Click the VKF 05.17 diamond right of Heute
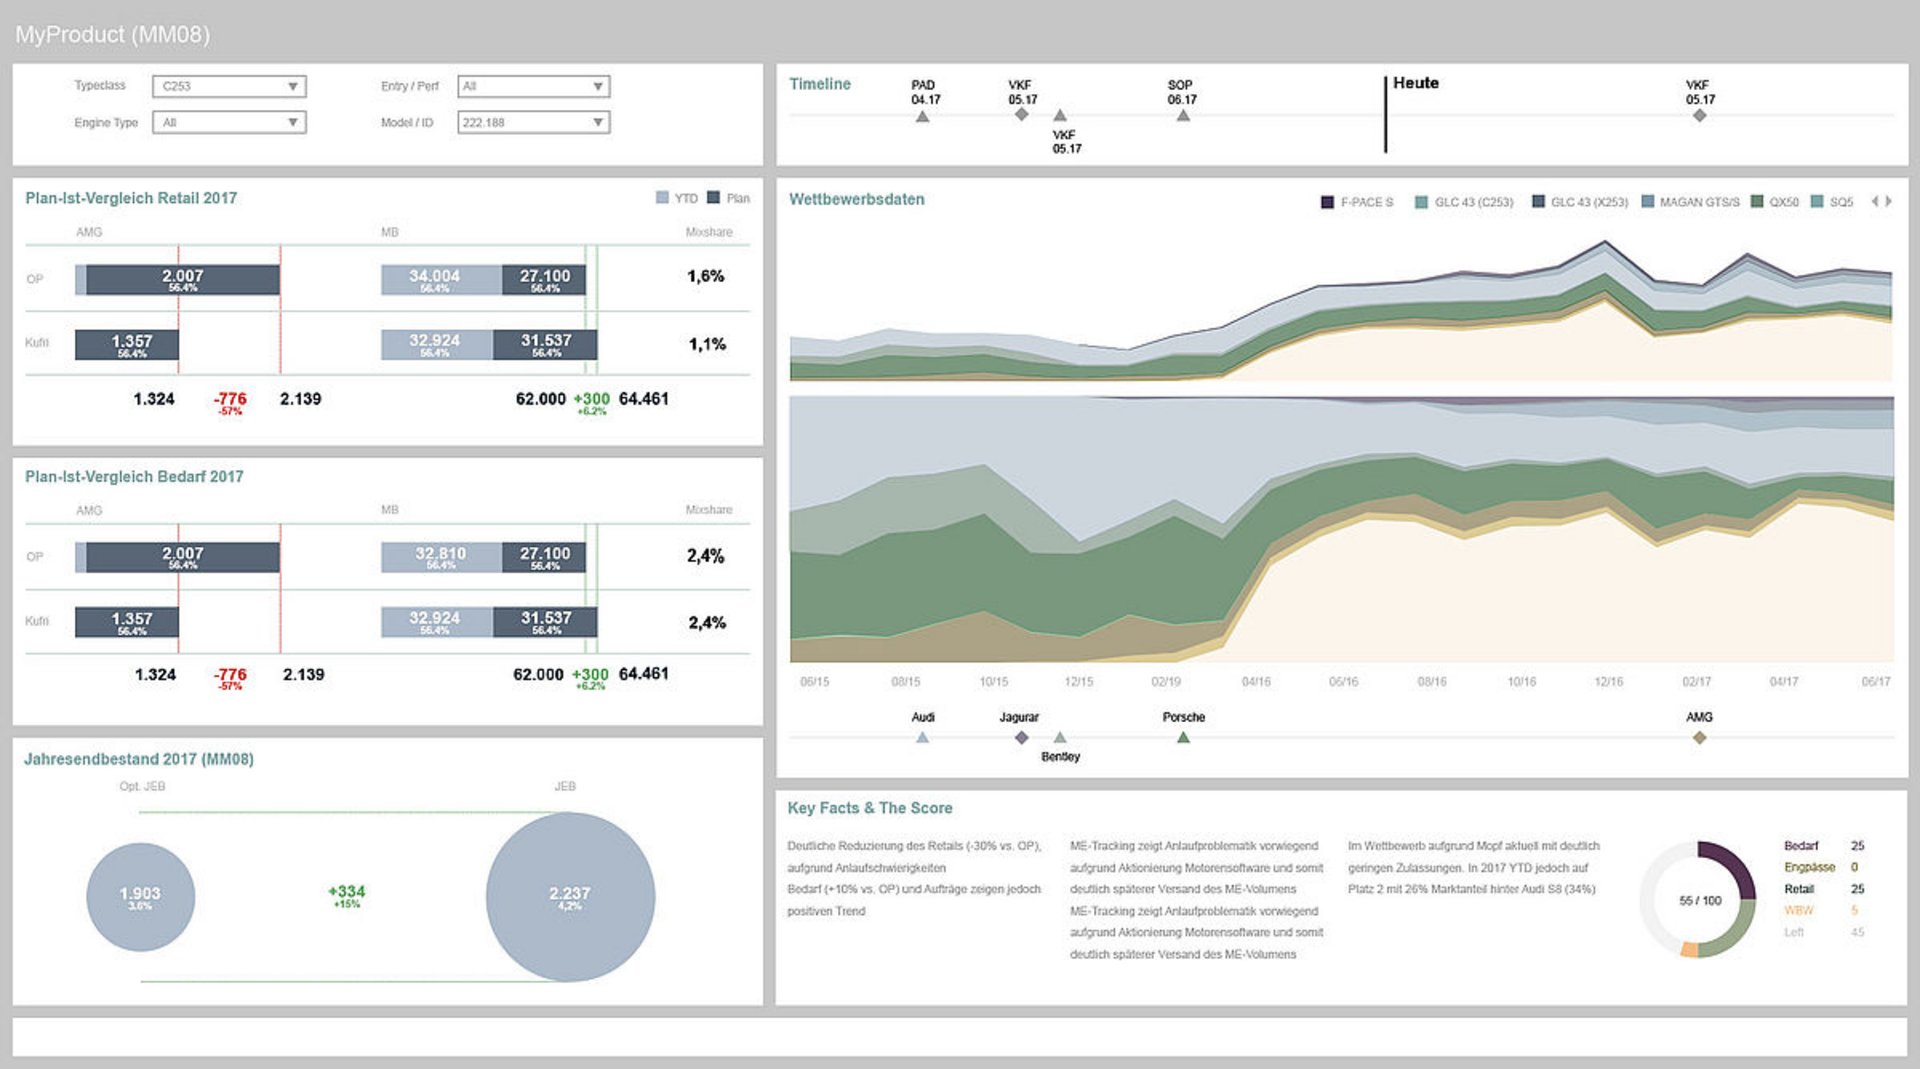The height and width of the screenshot is (1069, 1920). pos(1699,116)
